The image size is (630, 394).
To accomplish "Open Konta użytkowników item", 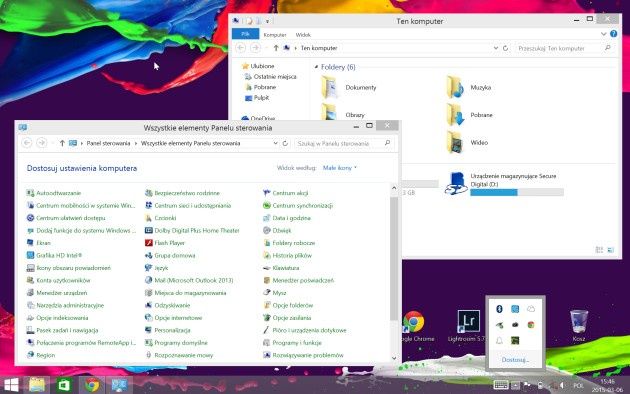I will [x=58, y=280].
